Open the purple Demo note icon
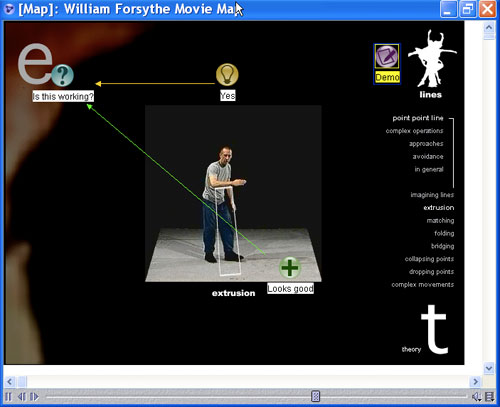The image size is (500, 407). click(387, 56)
